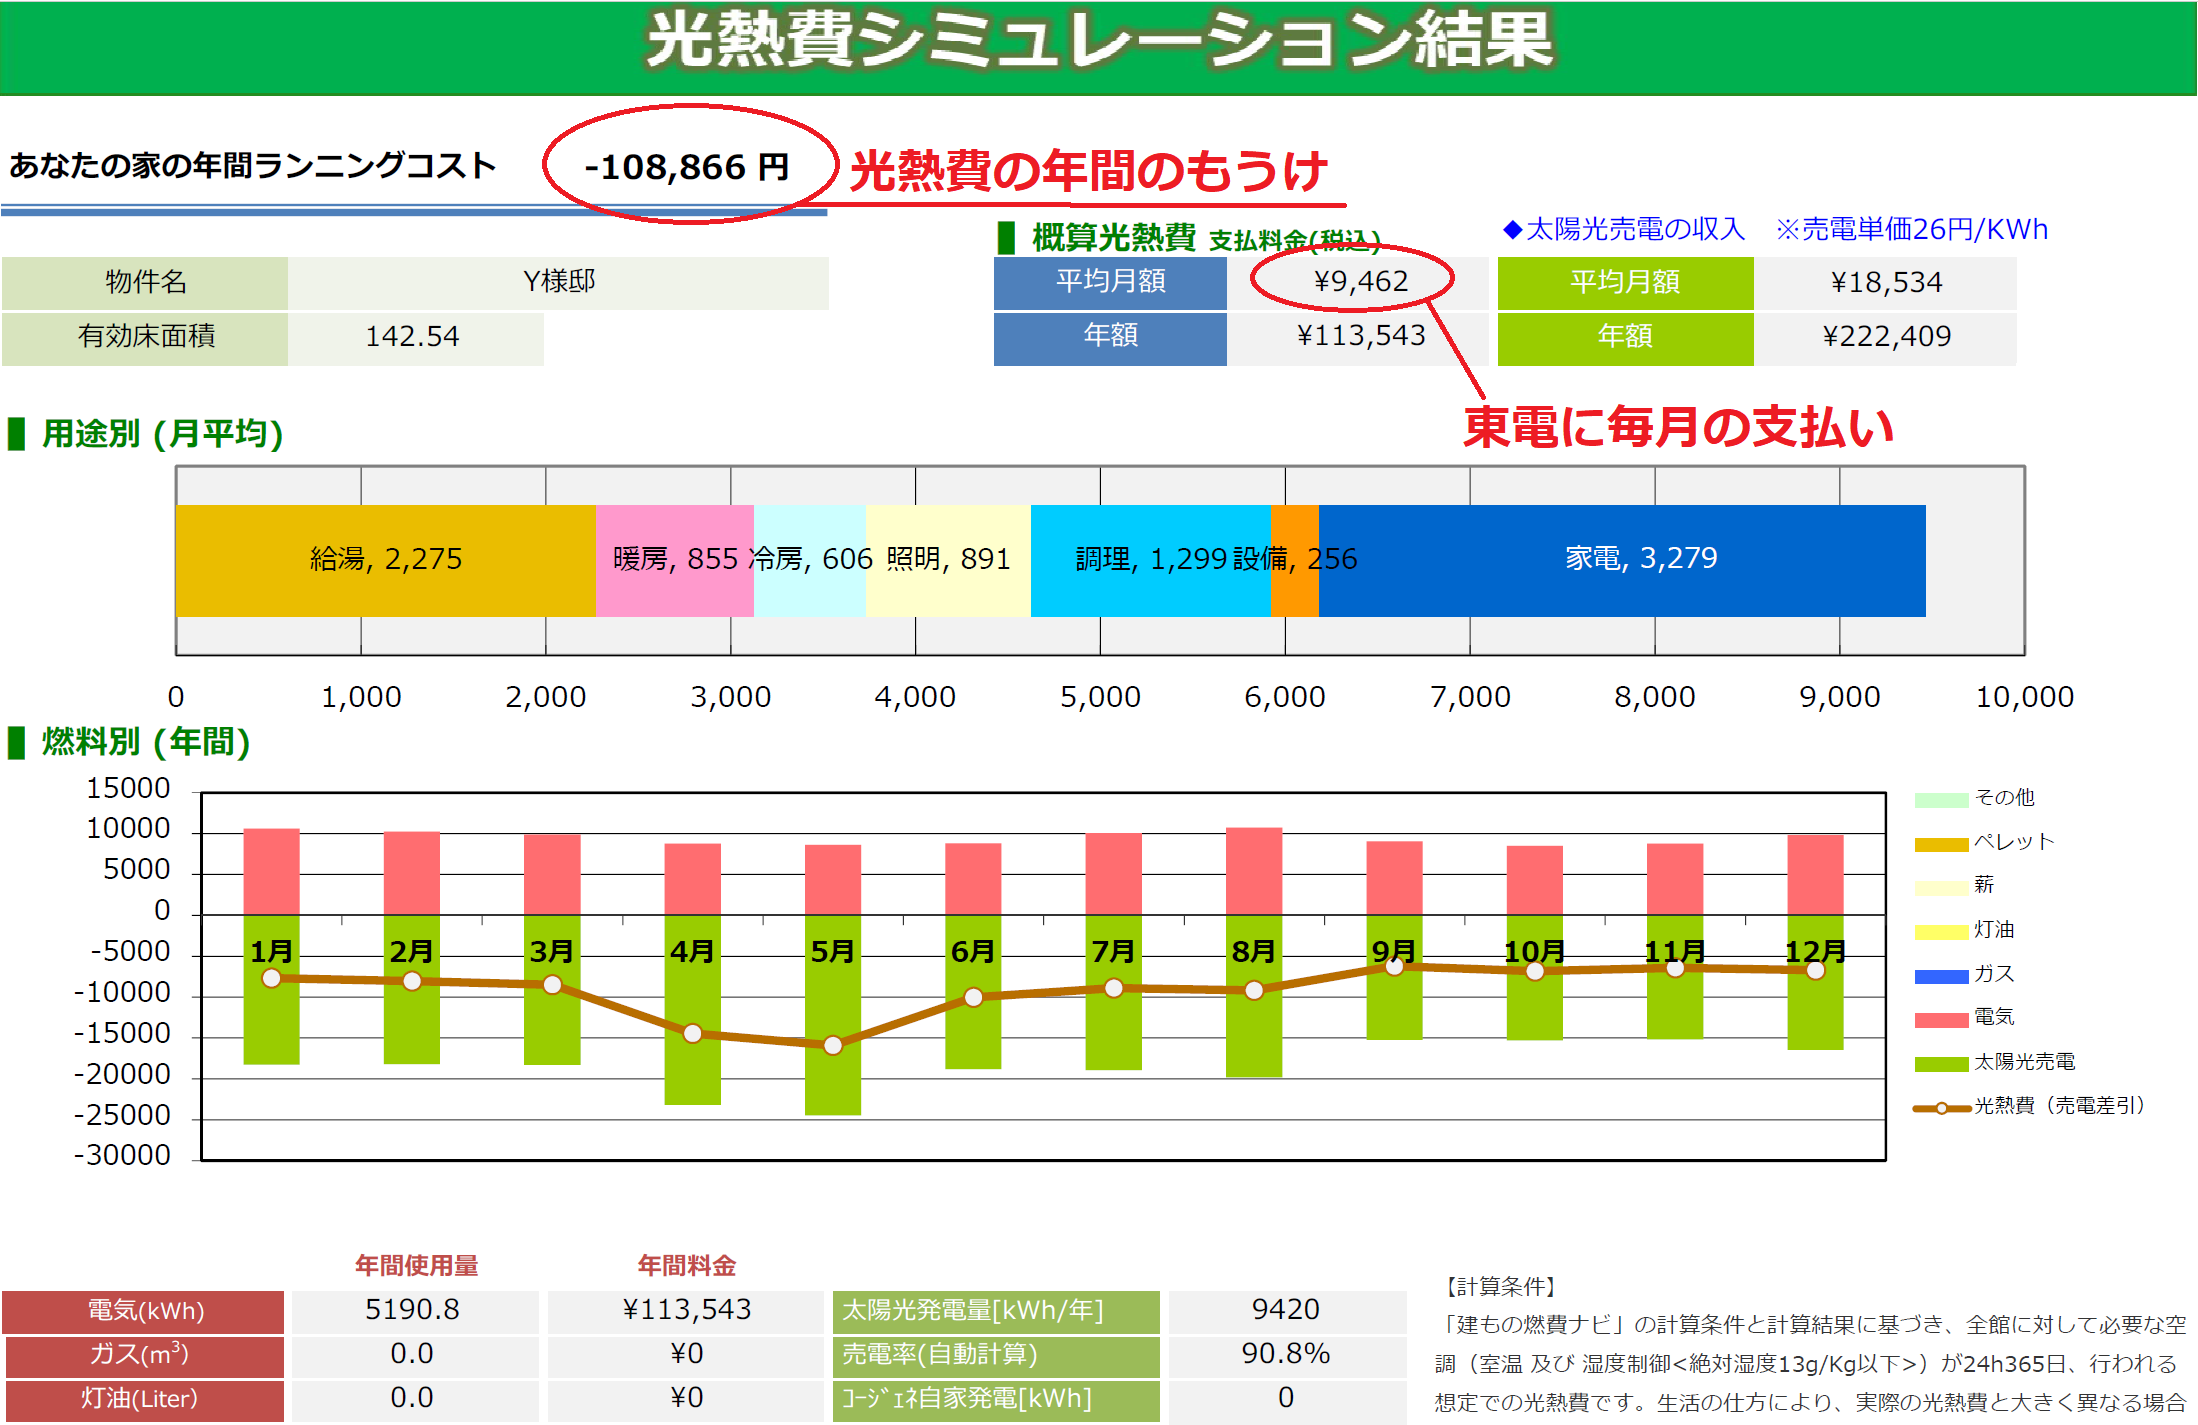Click the 電気 legend swatch

1941,1020
